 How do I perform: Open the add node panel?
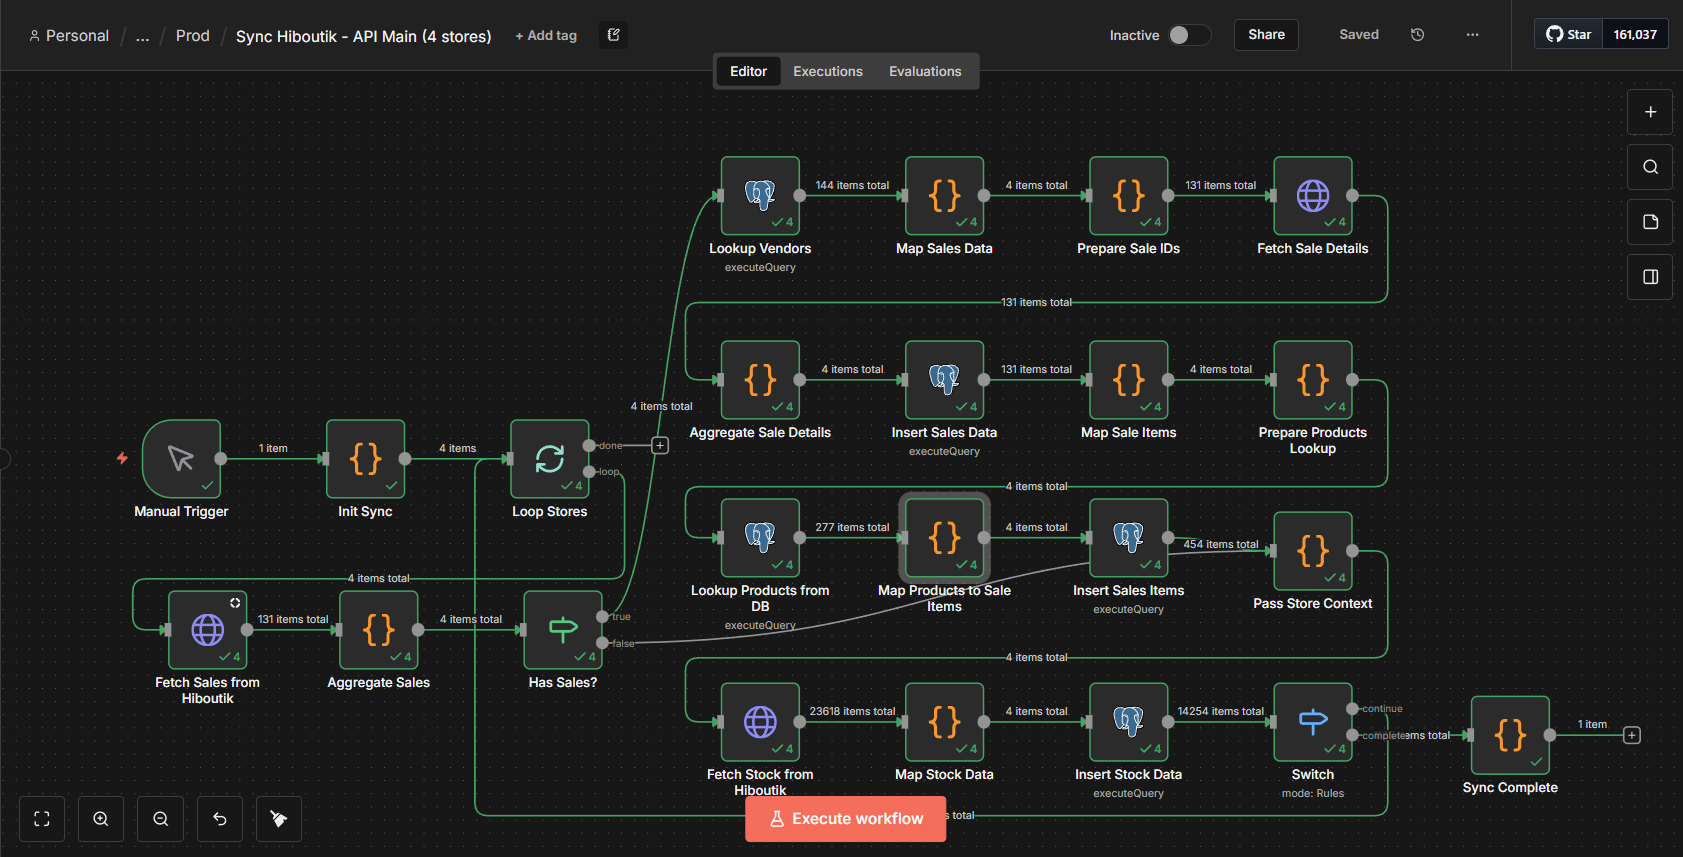tap(1650, 112)
